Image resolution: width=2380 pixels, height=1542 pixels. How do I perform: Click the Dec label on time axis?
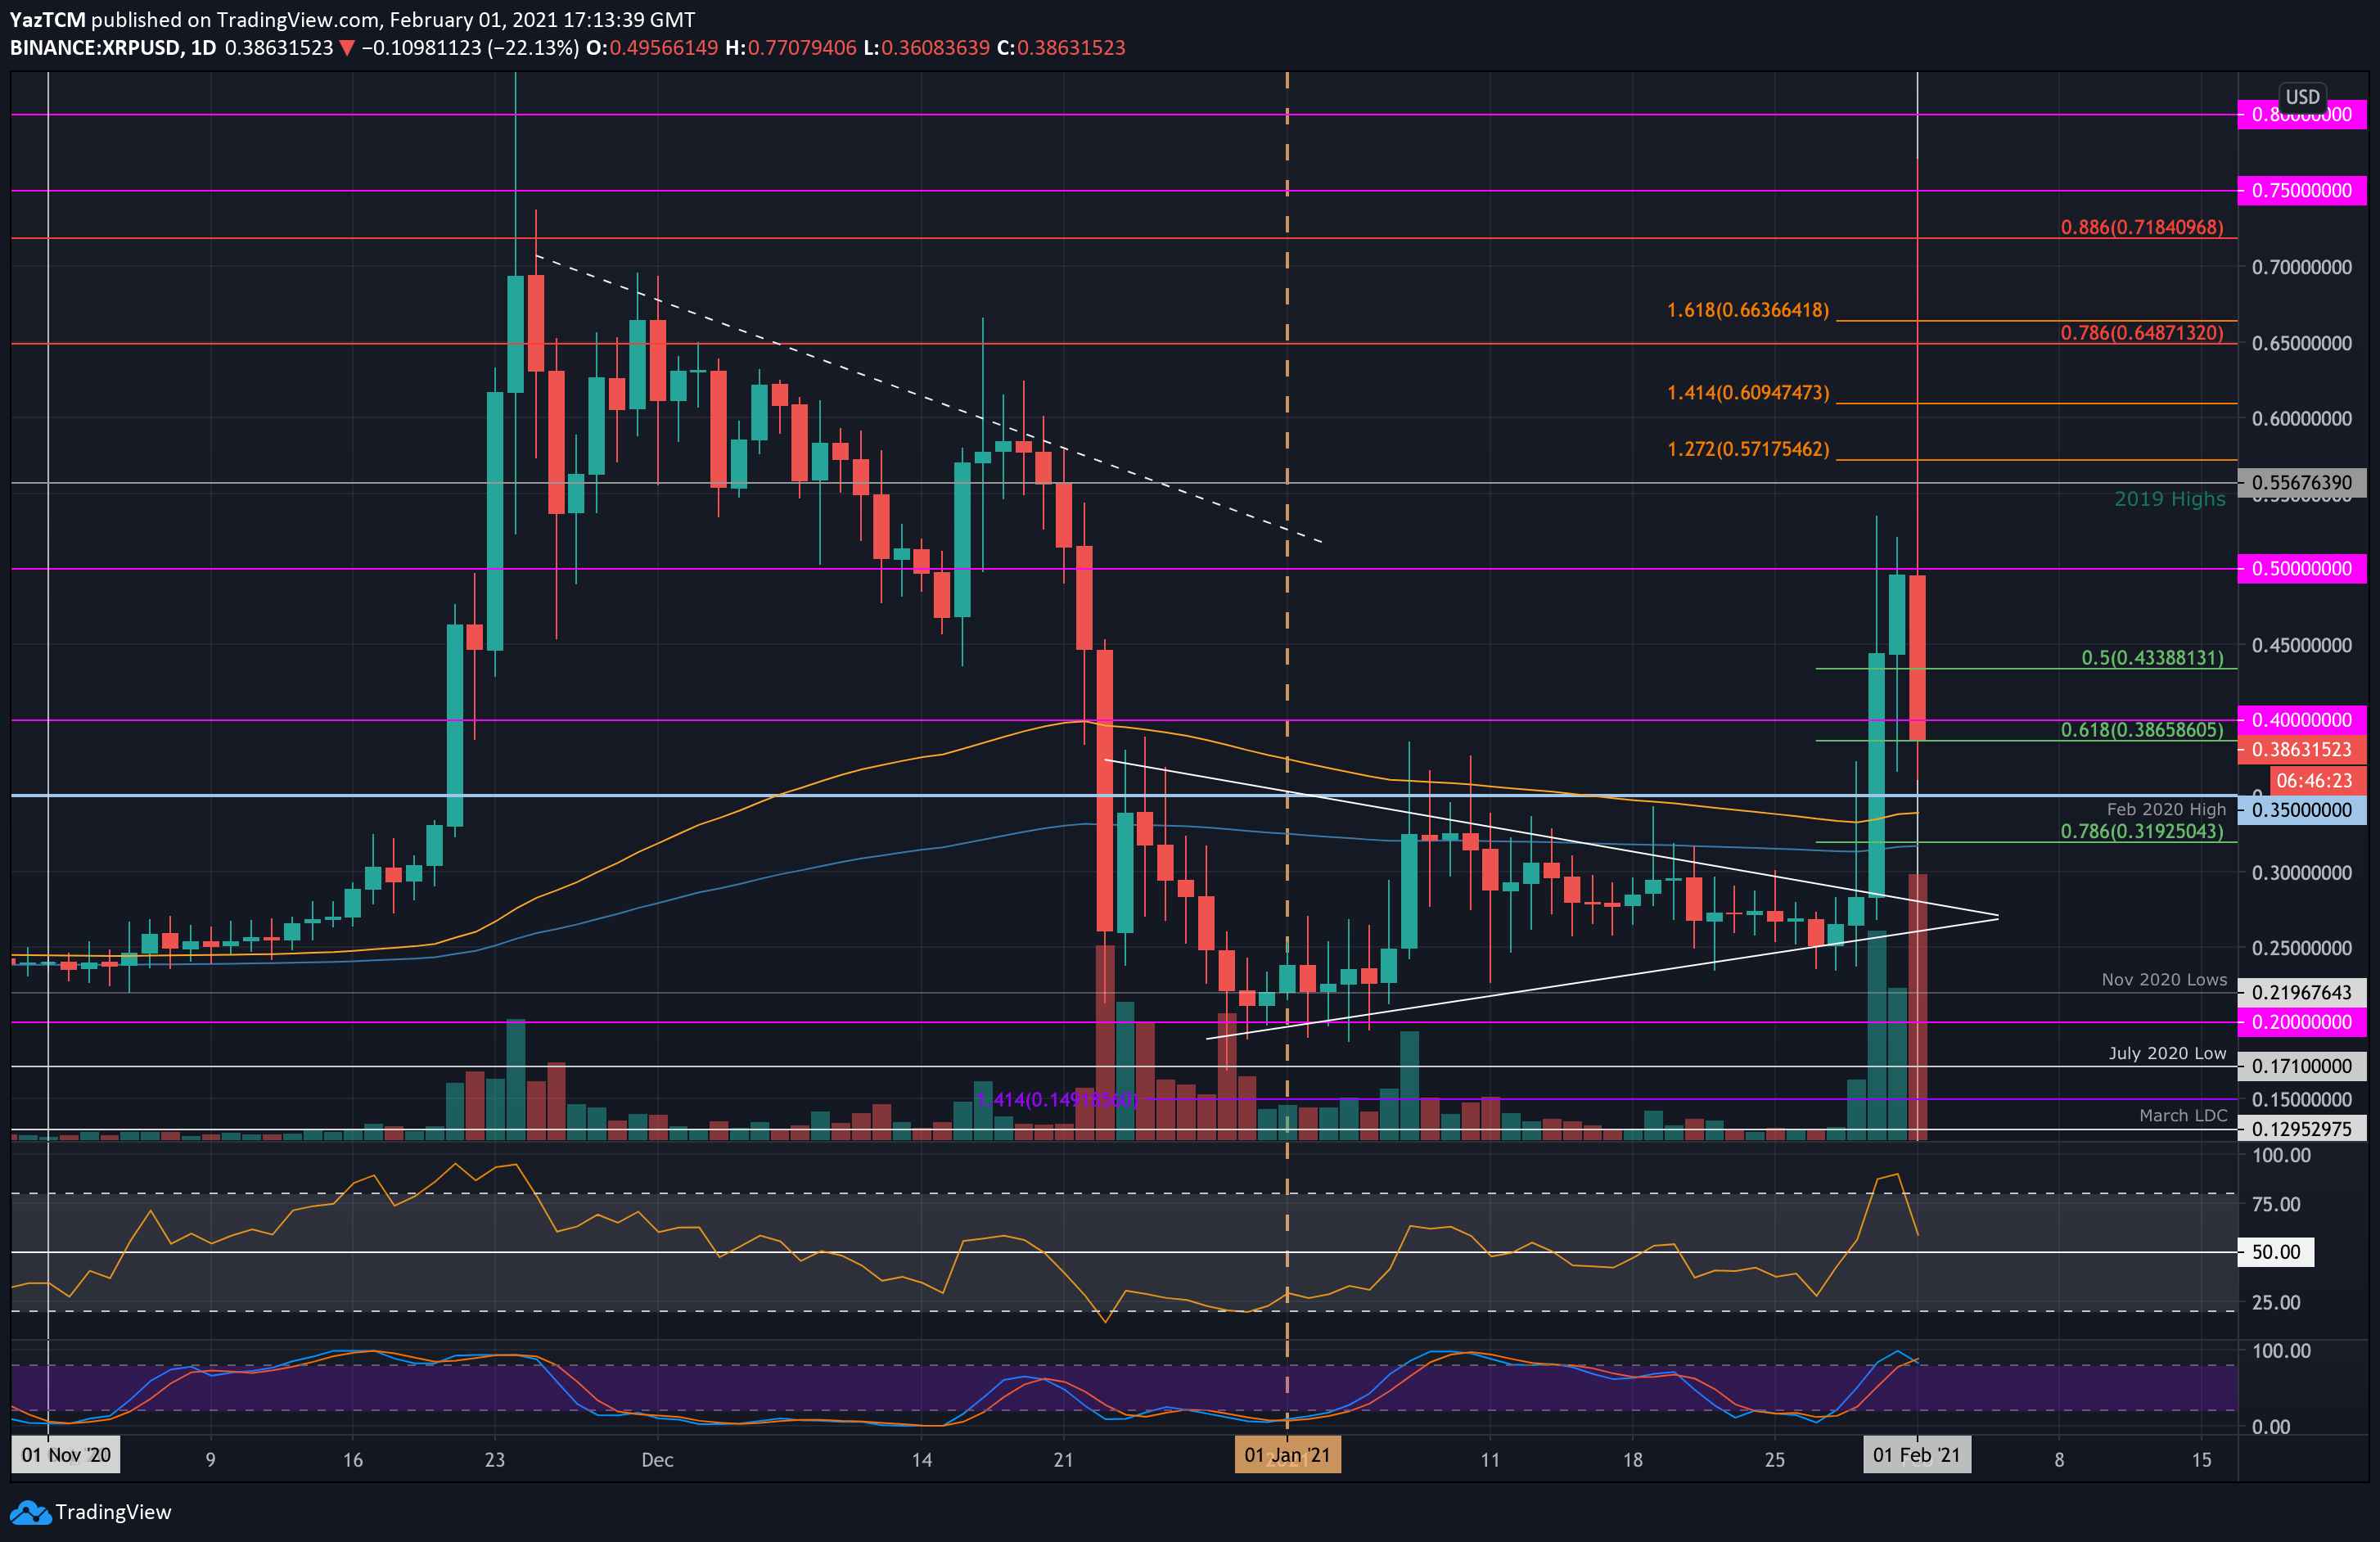click(657, 1460)
